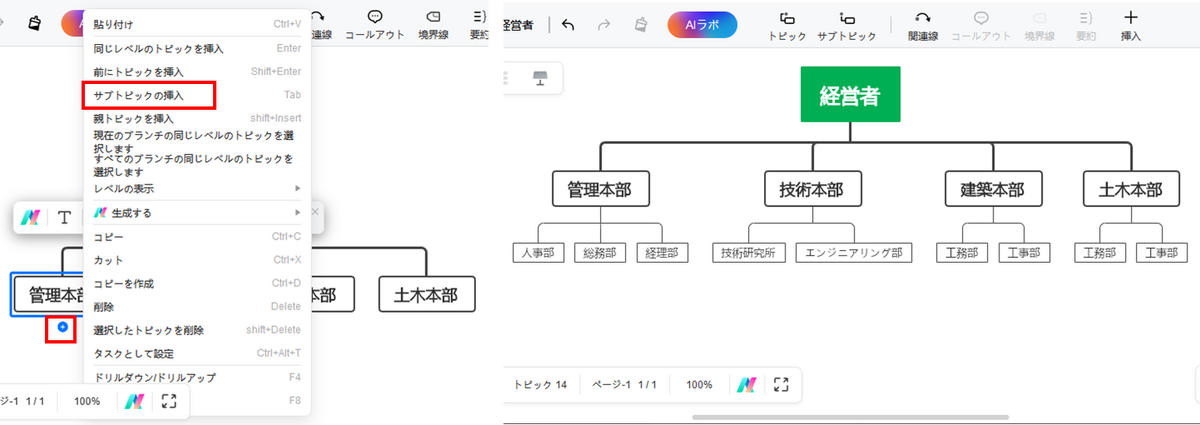The height and width of the screenshot is (425, 1200).
Task: Select 工事部 under 土木本部
Action: 1162,253
